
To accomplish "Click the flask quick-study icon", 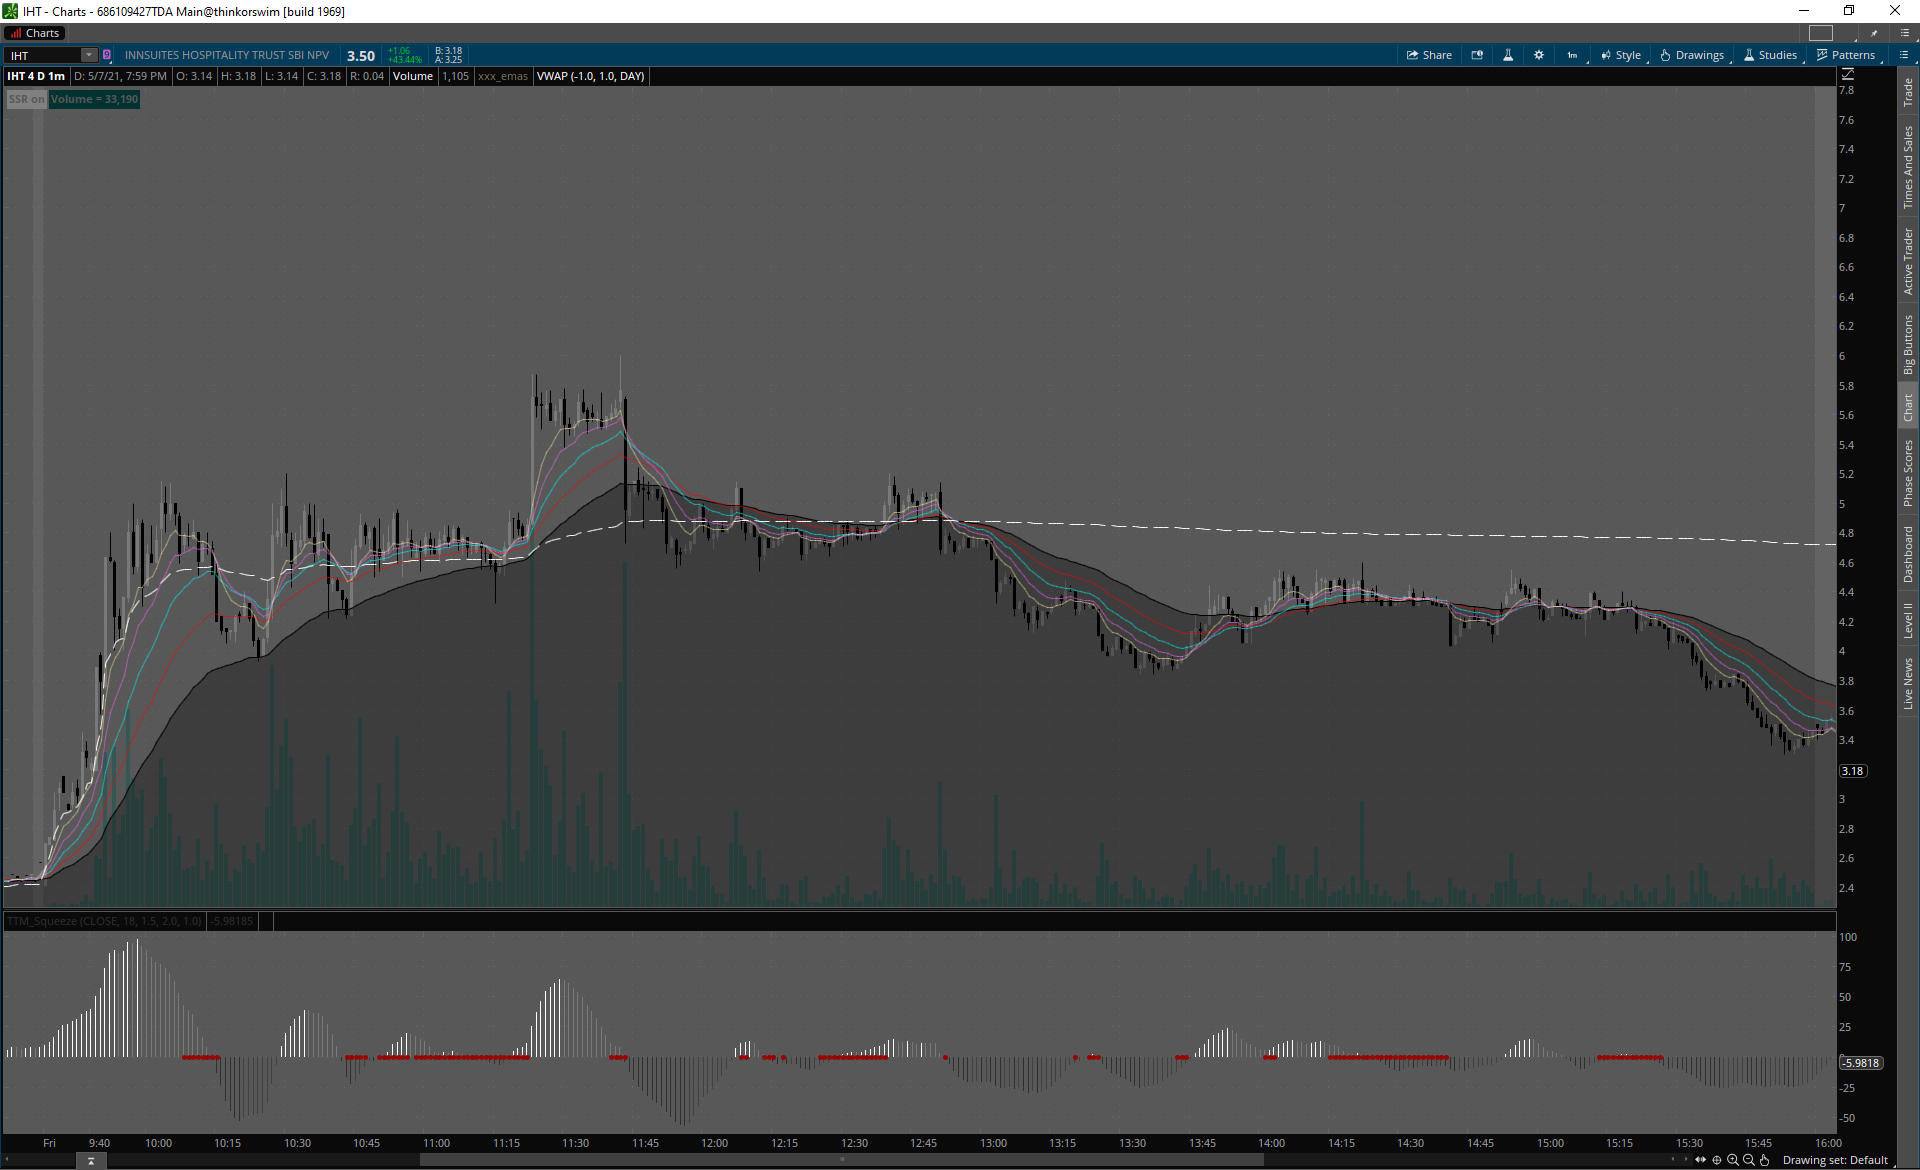I will tap(1508, 55).
